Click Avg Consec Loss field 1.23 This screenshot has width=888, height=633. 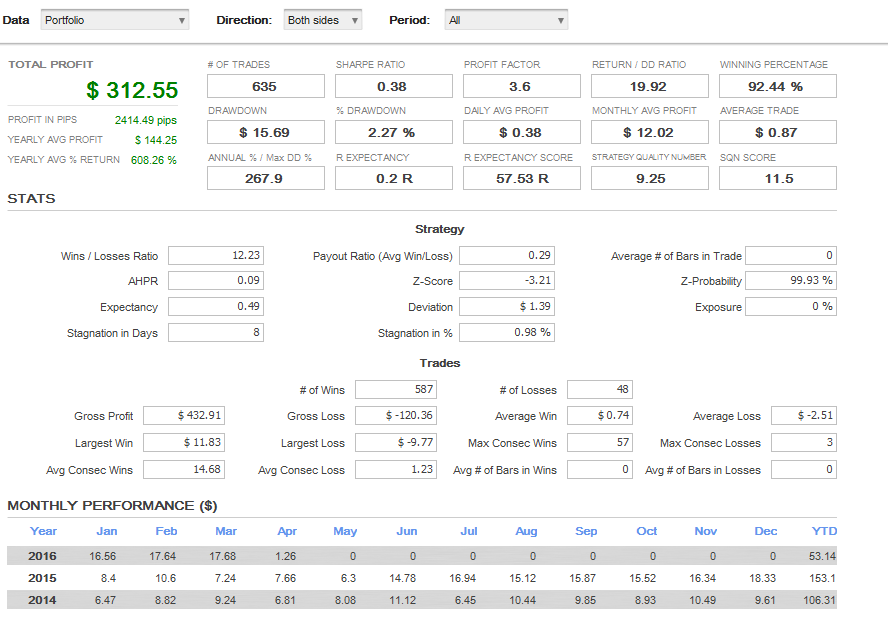point(396,469)
